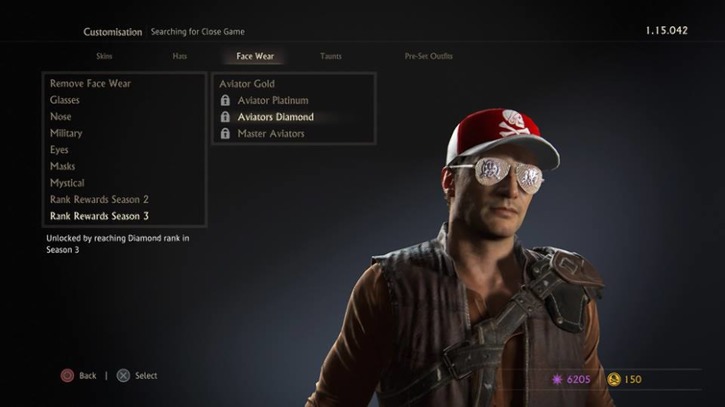This screenshot has width=725, height=407.
Task: Click the cross Select button icon
Action: [123, 376]
